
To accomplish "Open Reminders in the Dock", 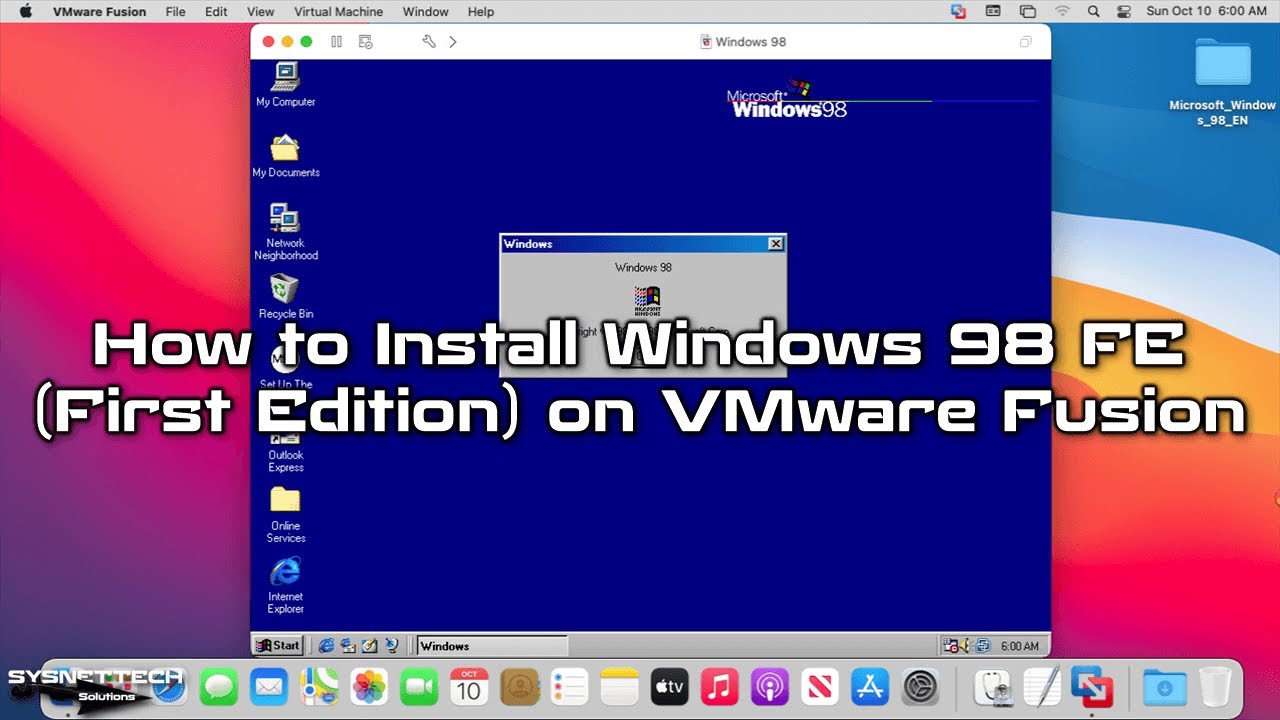I will point(570,687).
